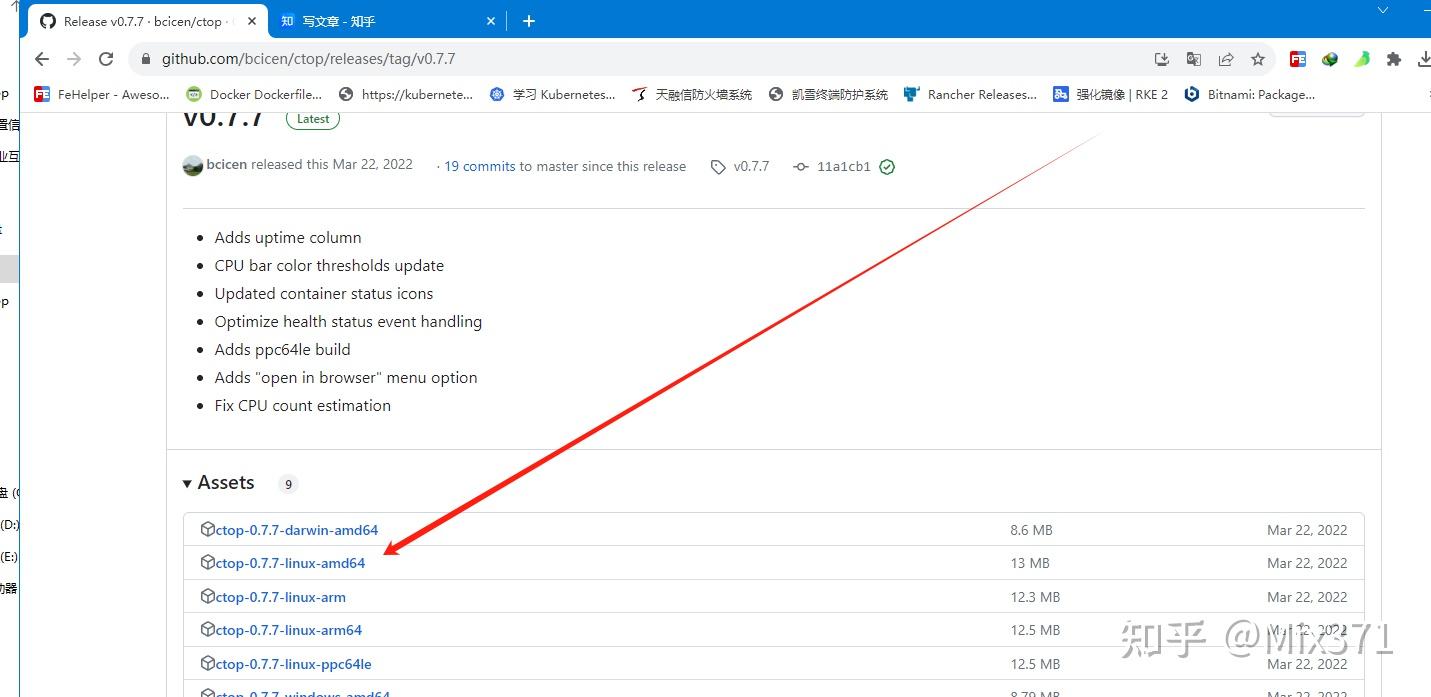Close the 写文章 - 知乎 tab
The height and width of the screenshot is (697, 1431).
point(492,21)
